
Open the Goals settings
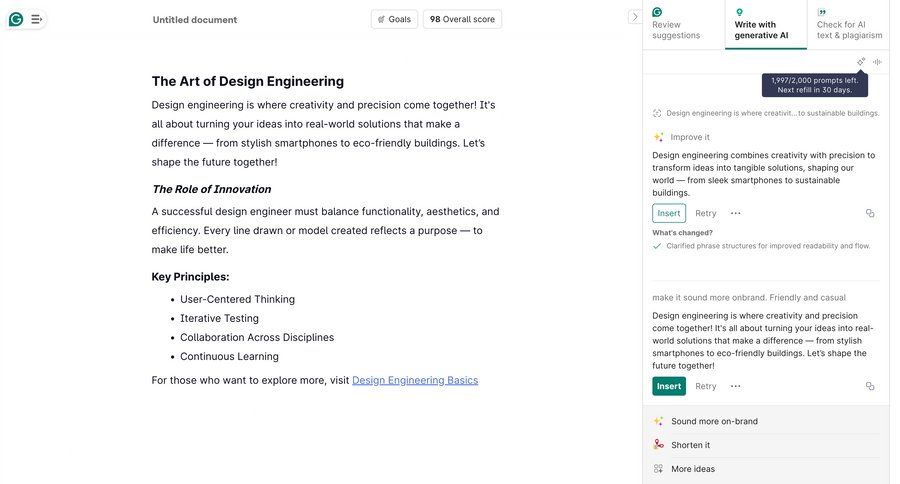coord(394,19)
